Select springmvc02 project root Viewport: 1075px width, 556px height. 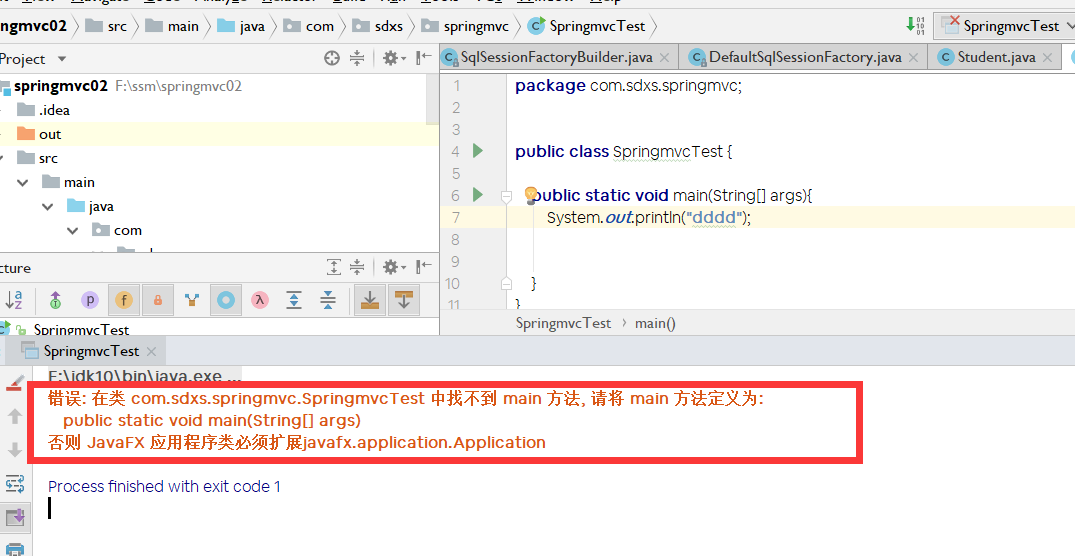tap(60, 86)
